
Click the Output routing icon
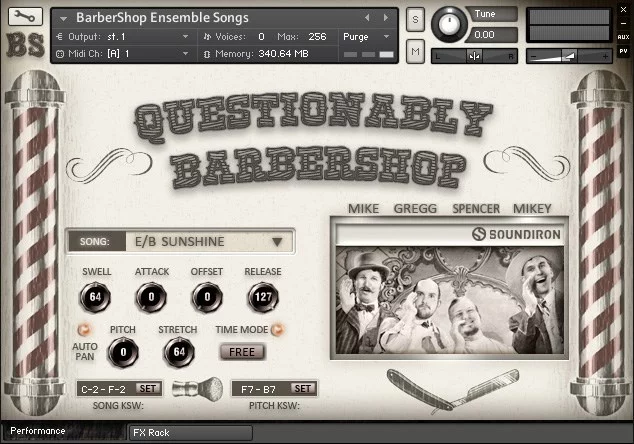pos(59,37)
